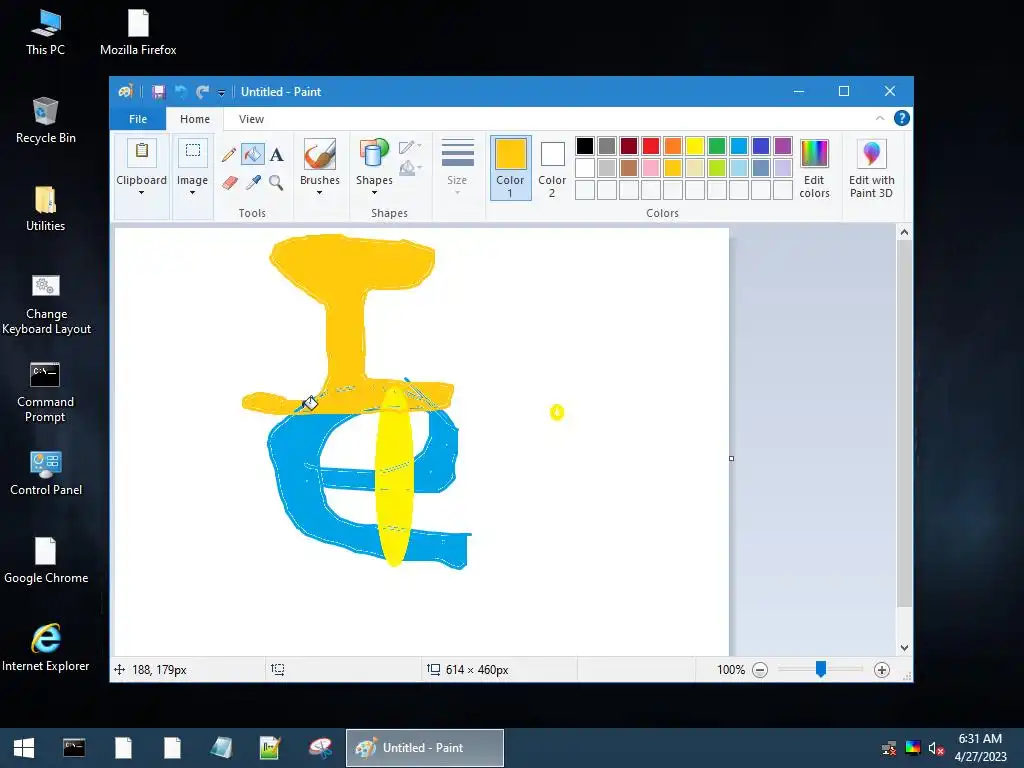Click the Paint app icon in title bar
Image resolution: width=1024 pixels, height=768 pixels.
coord(125,91)
